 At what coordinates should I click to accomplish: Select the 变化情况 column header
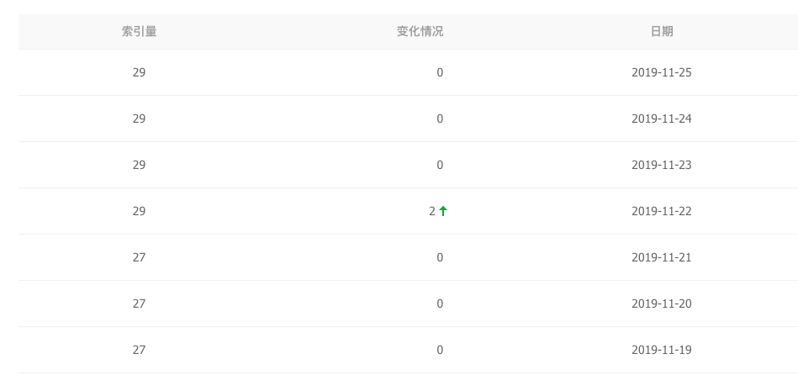click(x=420, y=31)
